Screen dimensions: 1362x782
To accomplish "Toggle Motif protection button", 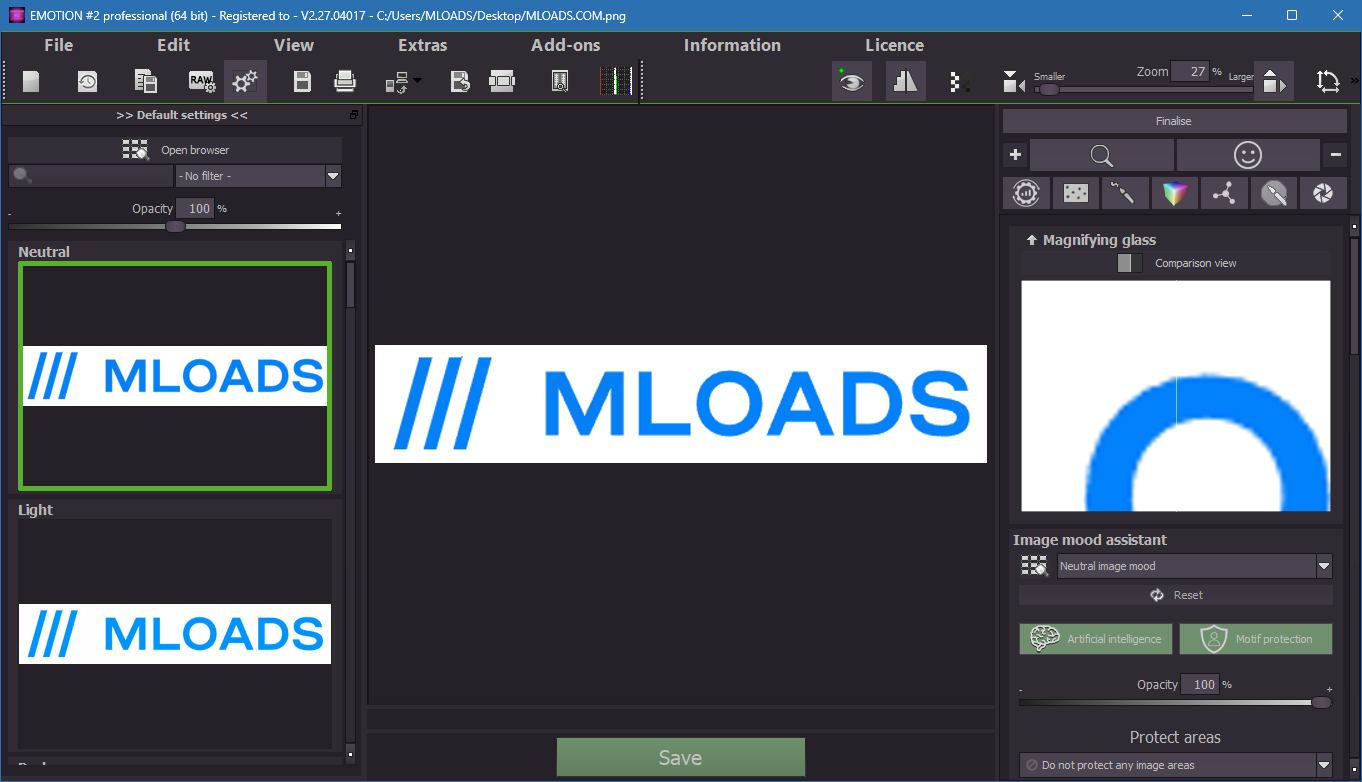I will click(1256, 639).
